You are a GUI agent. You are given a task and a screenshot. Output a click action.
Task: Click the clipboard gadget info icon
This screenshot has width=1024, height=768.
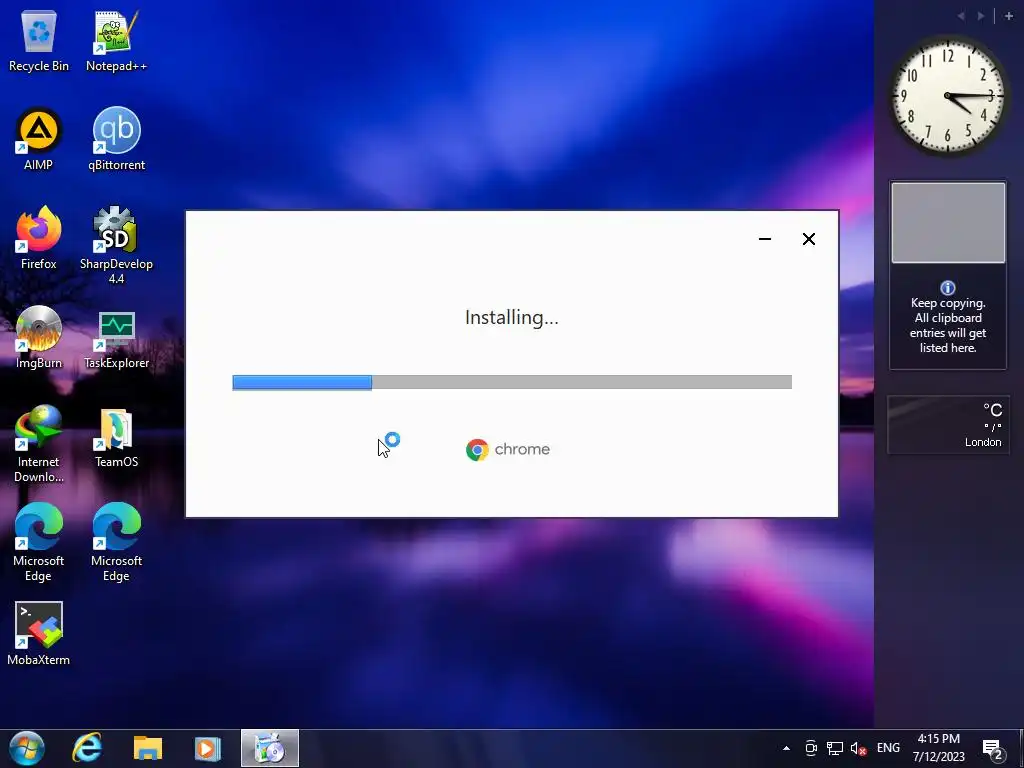(x=948, y=288)
